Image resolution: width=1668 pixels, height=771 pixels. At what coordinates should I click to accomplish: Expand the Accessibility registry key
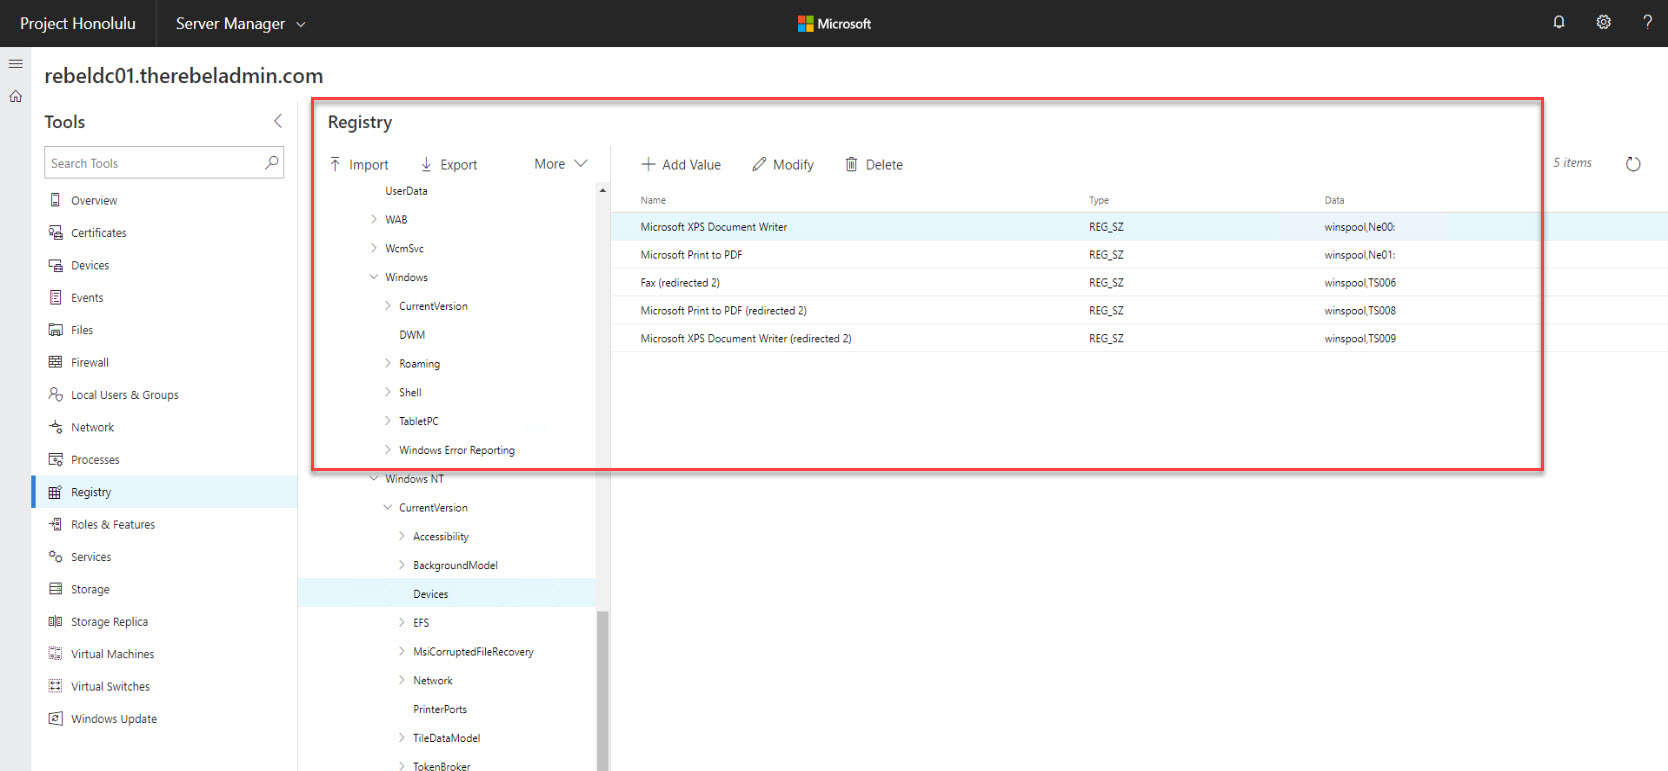pos(402,536)
